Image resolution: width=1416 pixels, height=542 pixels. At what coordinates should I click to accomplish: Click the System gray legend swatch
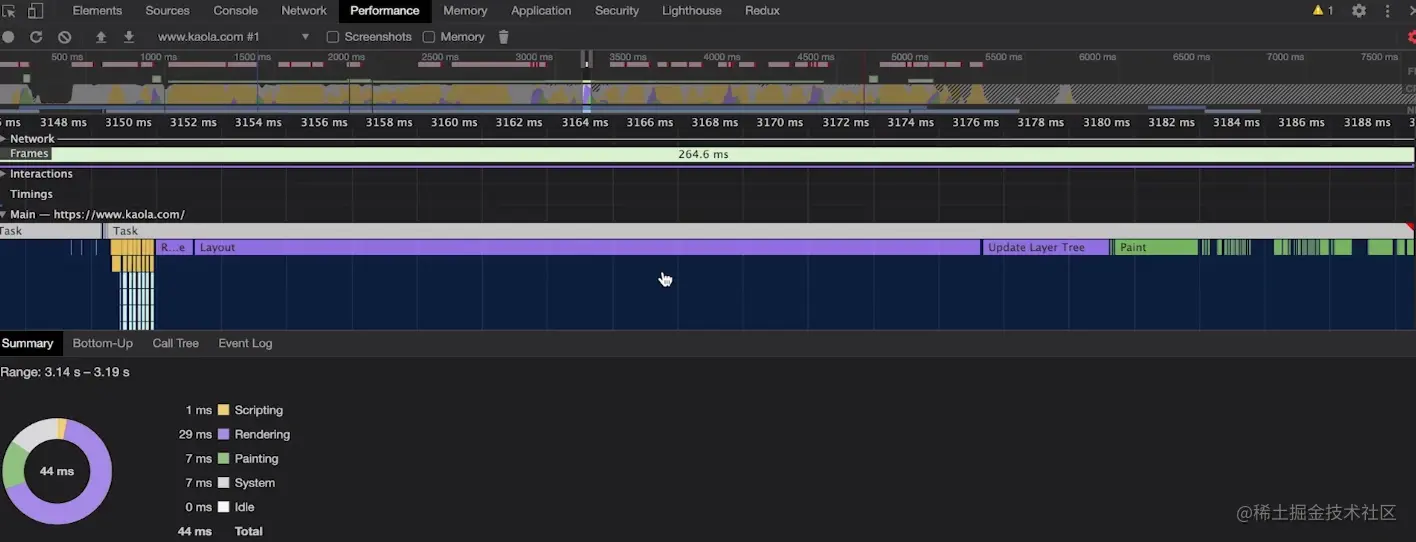click(x=224, y=482)
